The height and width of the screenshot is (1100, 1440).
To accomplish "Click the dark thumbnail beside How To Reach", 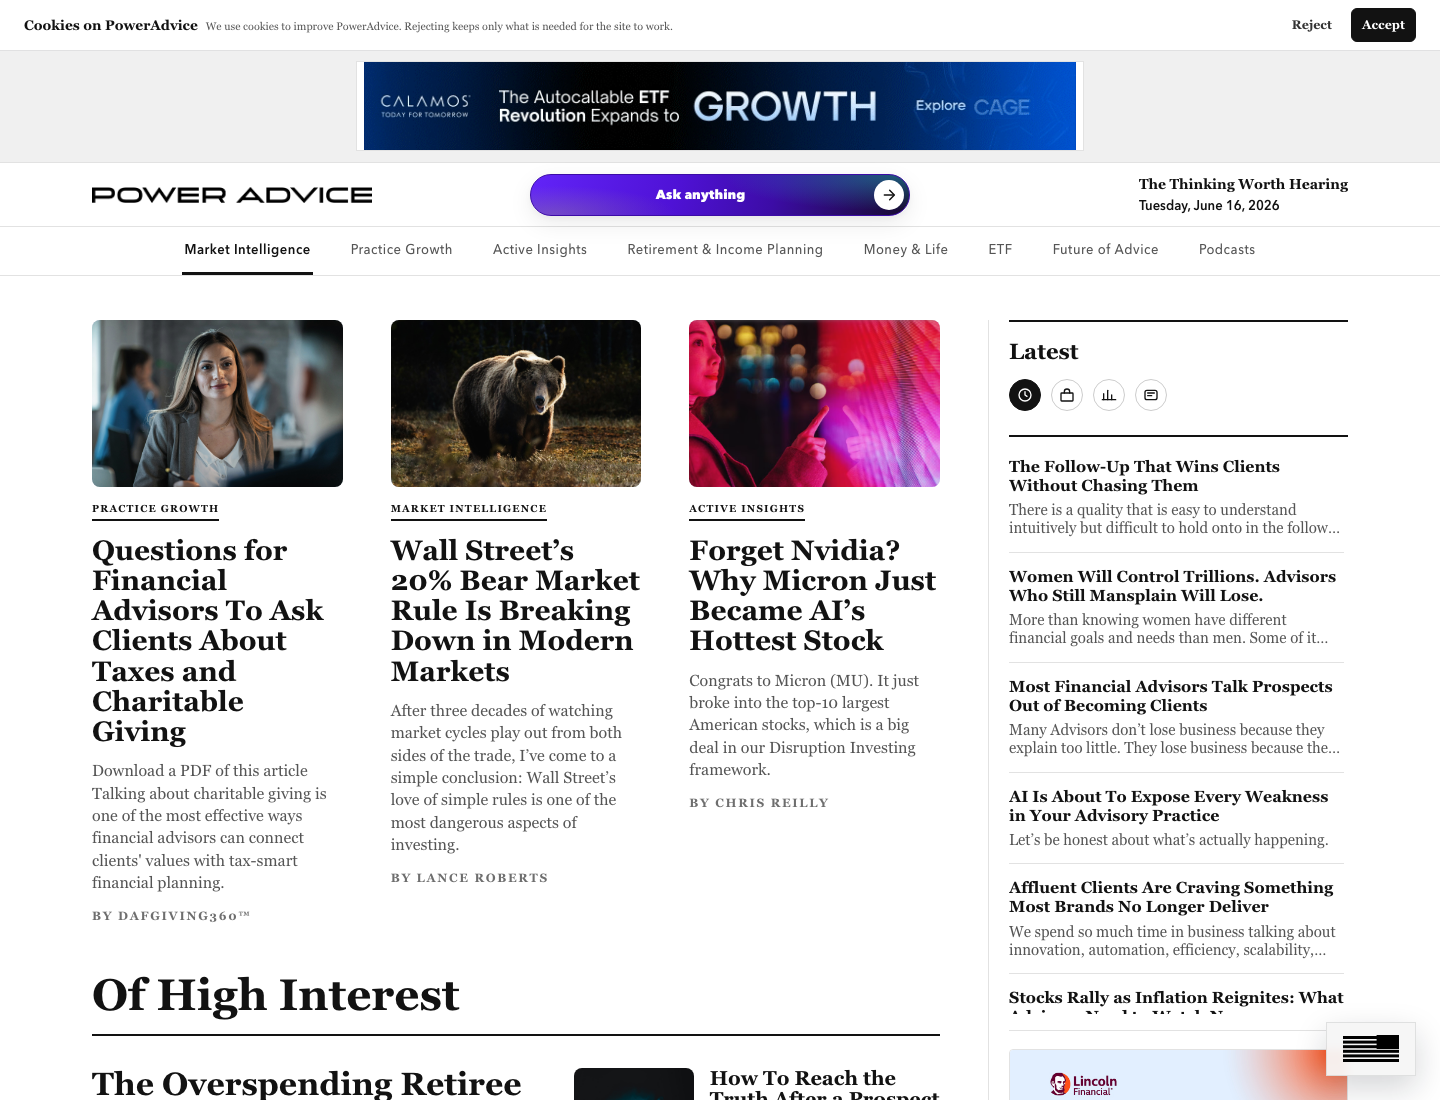I will (634, 1084).
